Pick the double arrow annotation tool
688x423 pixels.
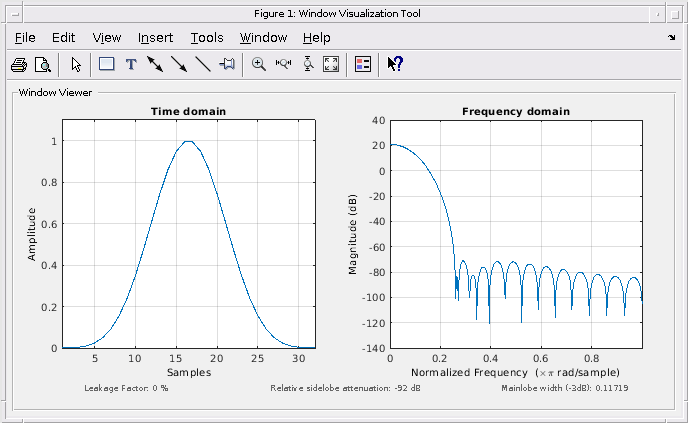(155, 64)
